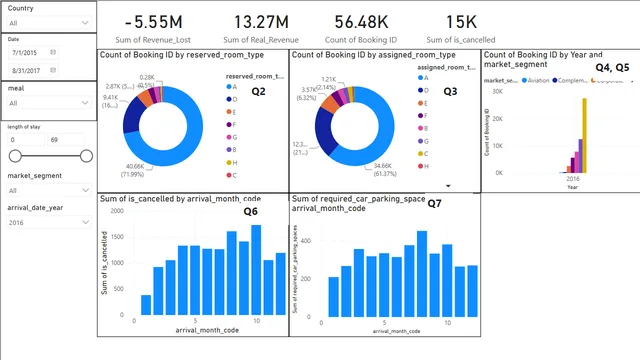640x360 pixels.
Task: Click legend item D in reserved_room_type
Action: pyautogui.click(x=231, y=99)
